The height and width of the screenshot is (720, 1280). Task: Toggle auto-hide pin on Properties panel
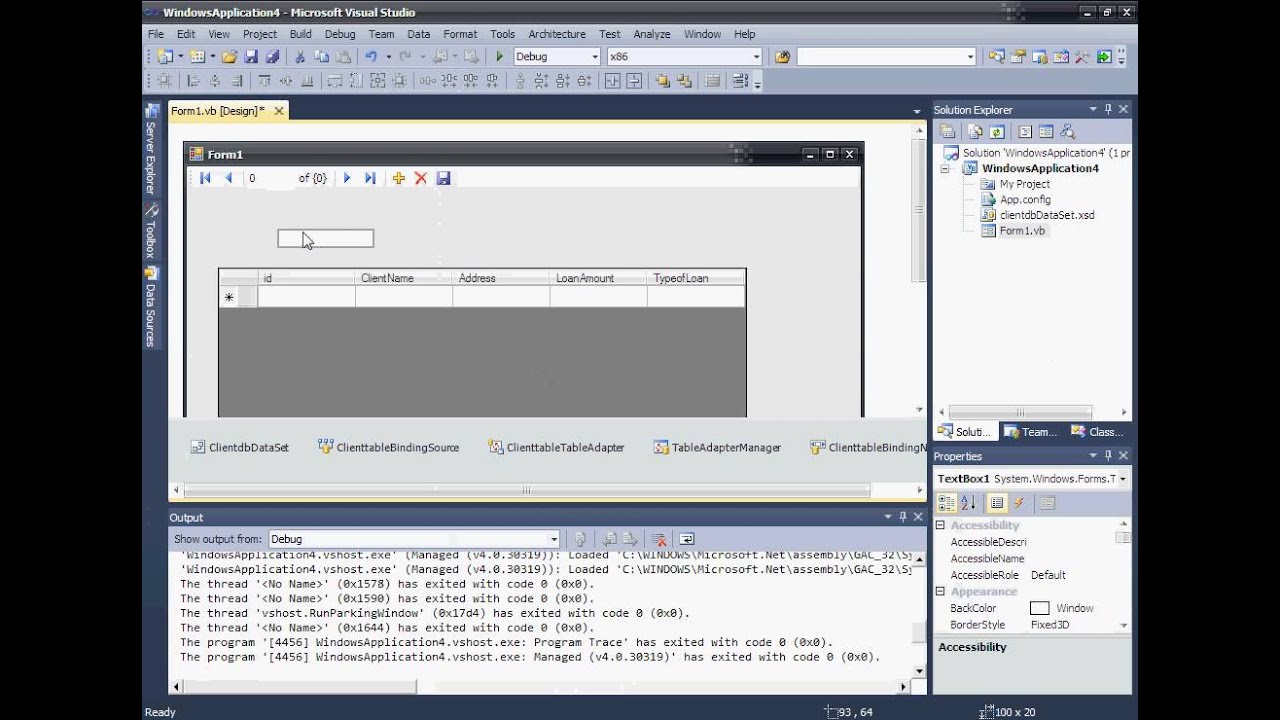(x=1108, y=456)
